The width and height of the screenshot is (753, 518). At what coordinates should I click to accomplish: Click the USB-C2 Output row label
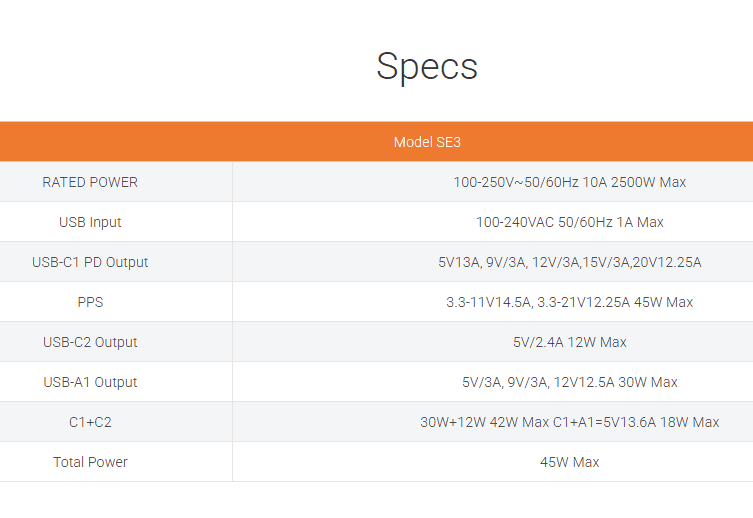(x=90, y=342)
